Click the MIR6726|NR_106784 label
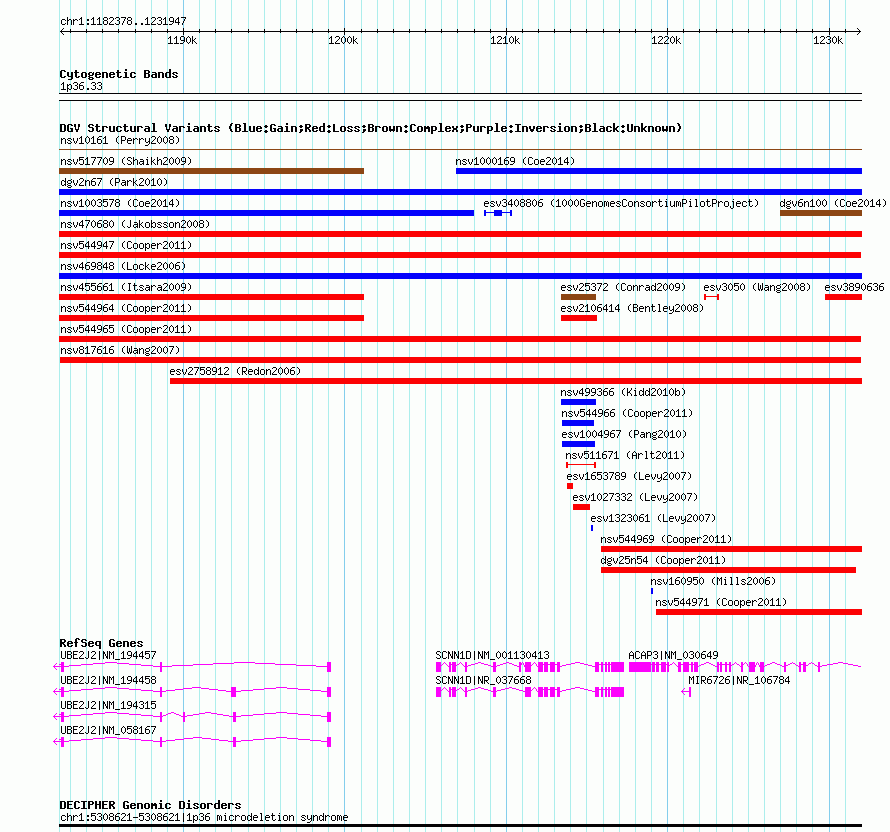890x832 pixels. pos(739,680)
